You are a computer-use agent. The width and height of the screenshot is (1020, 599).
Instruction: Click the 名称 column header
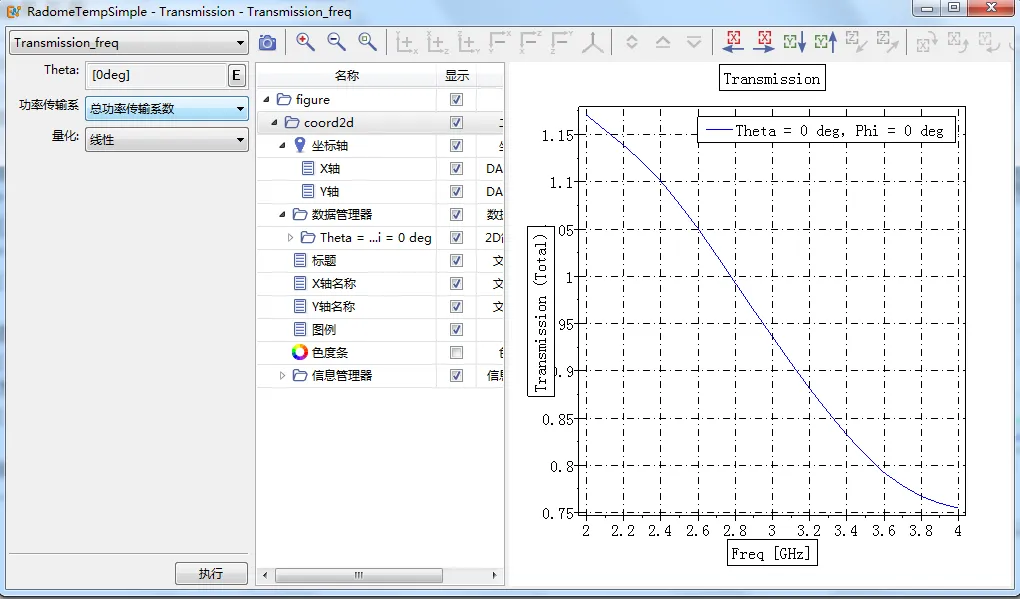click(346, 76)
